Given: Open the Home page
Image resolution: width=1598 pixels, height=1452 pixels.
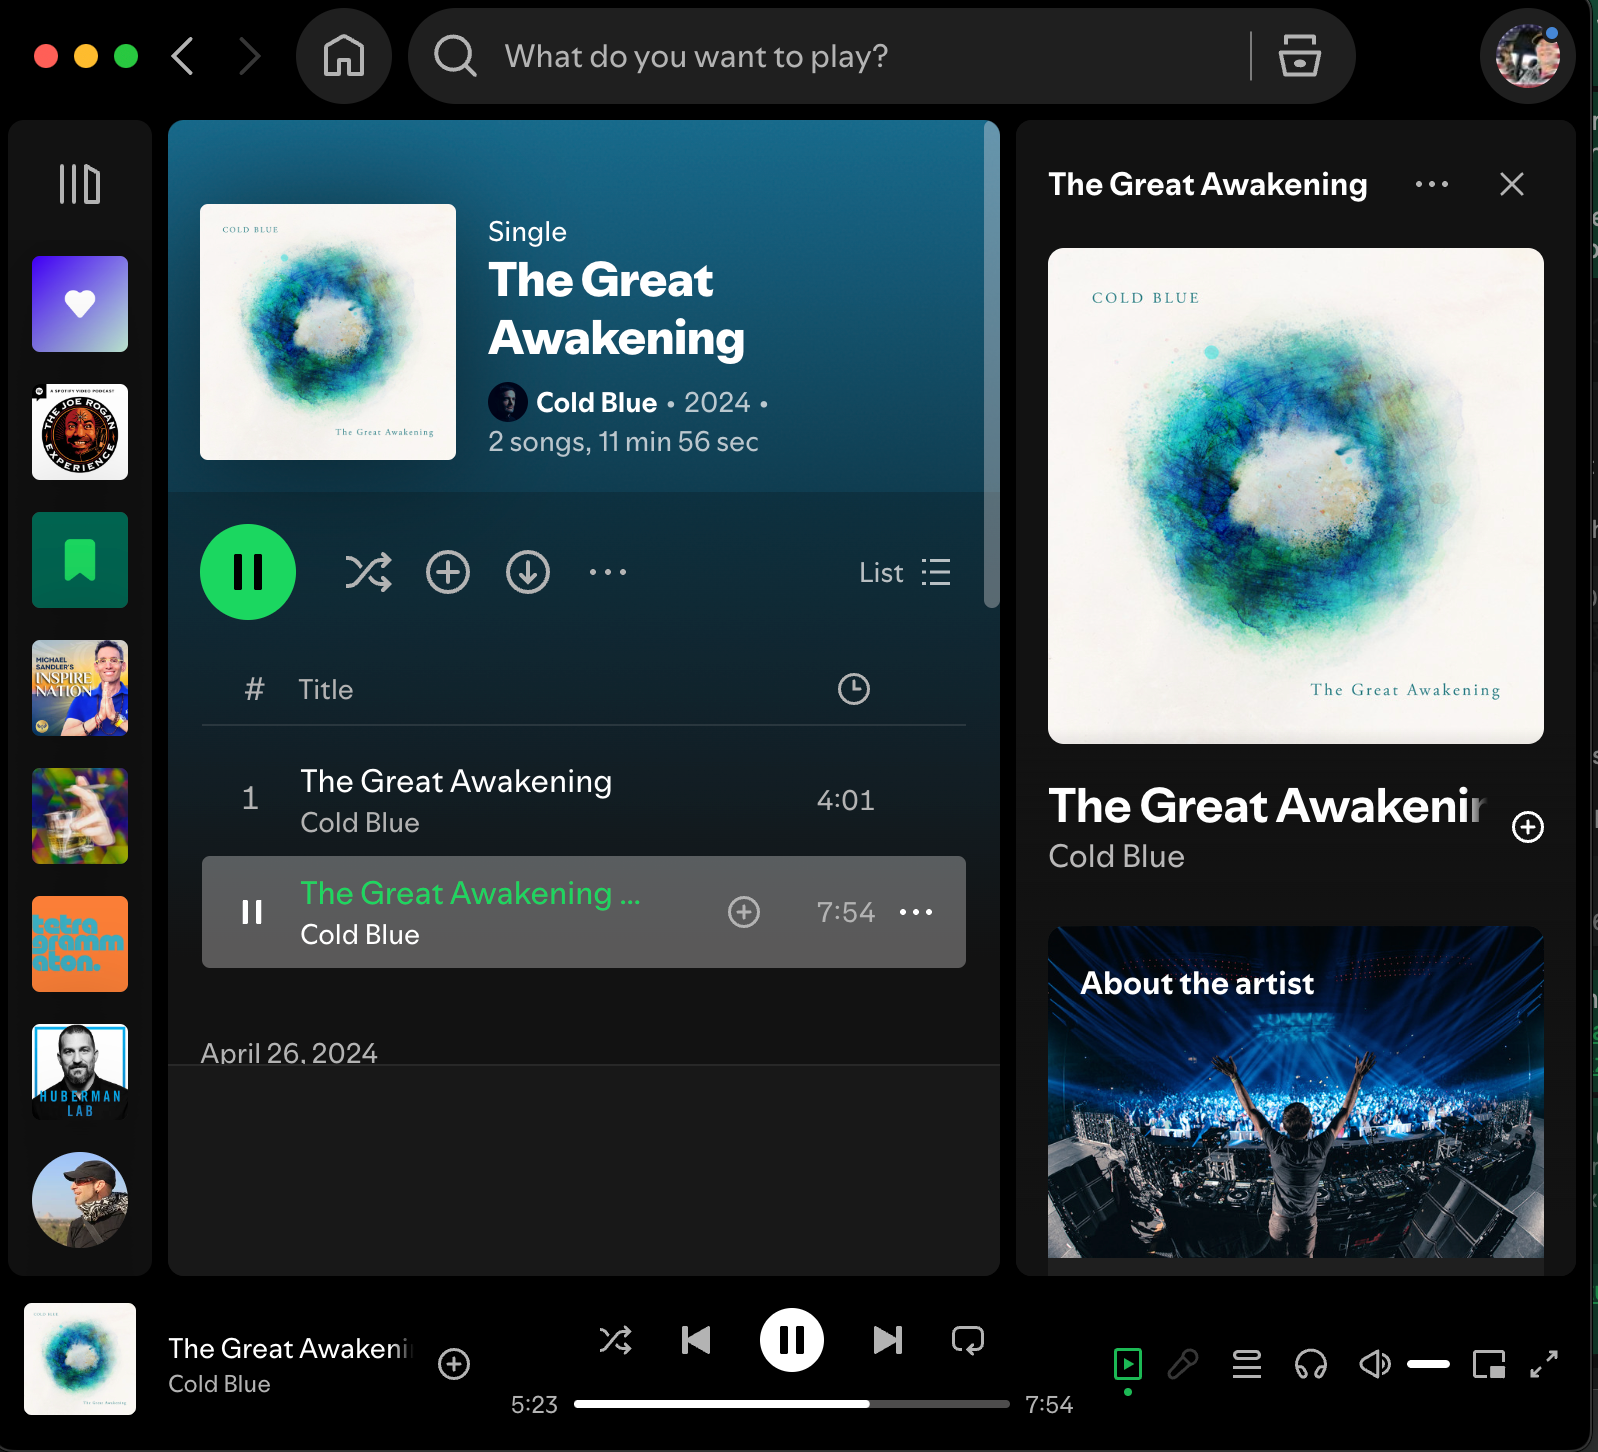Looking at the screenshot, I should 344,56.
